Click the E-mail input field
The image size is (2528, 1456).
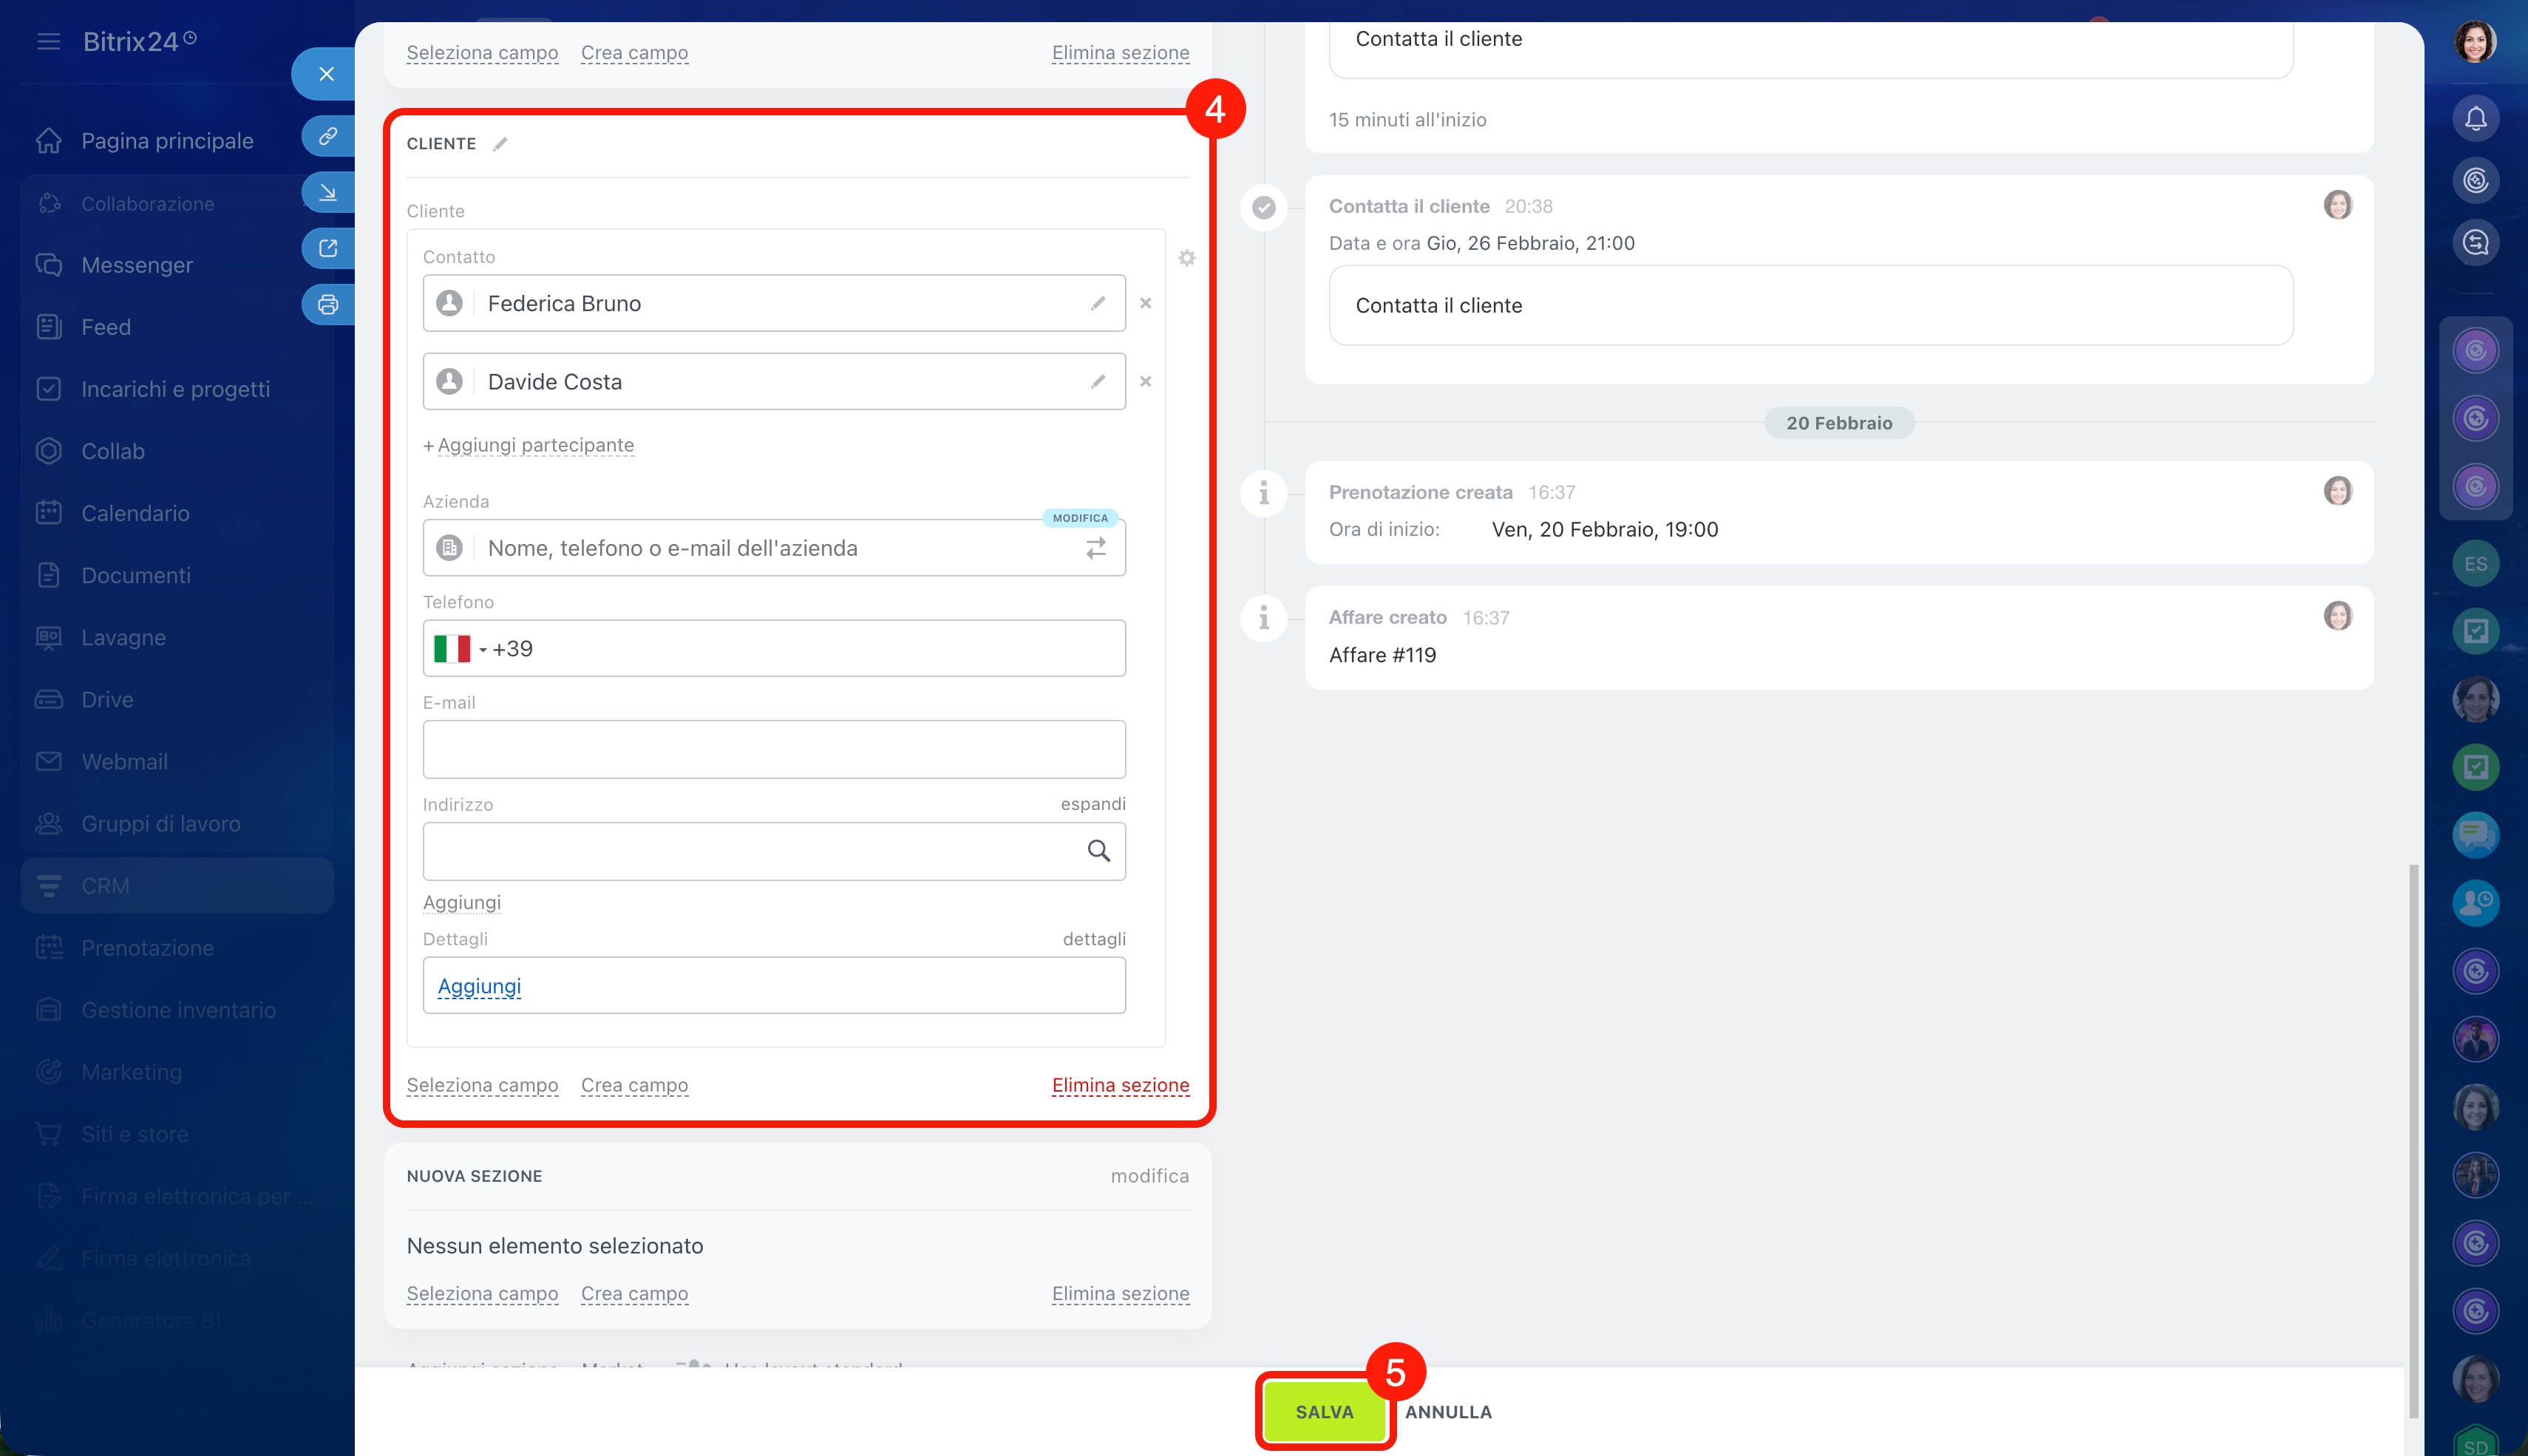(773, 749)
